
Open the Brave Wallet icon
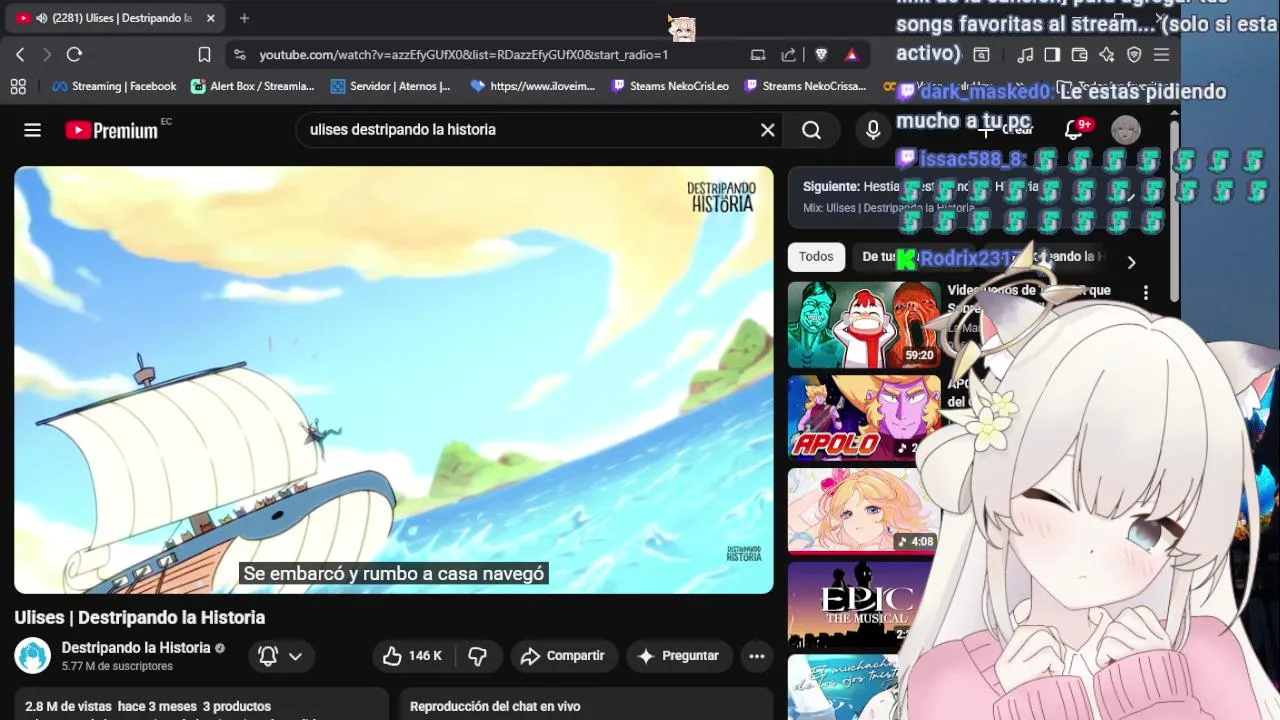tap(1079, 55)
